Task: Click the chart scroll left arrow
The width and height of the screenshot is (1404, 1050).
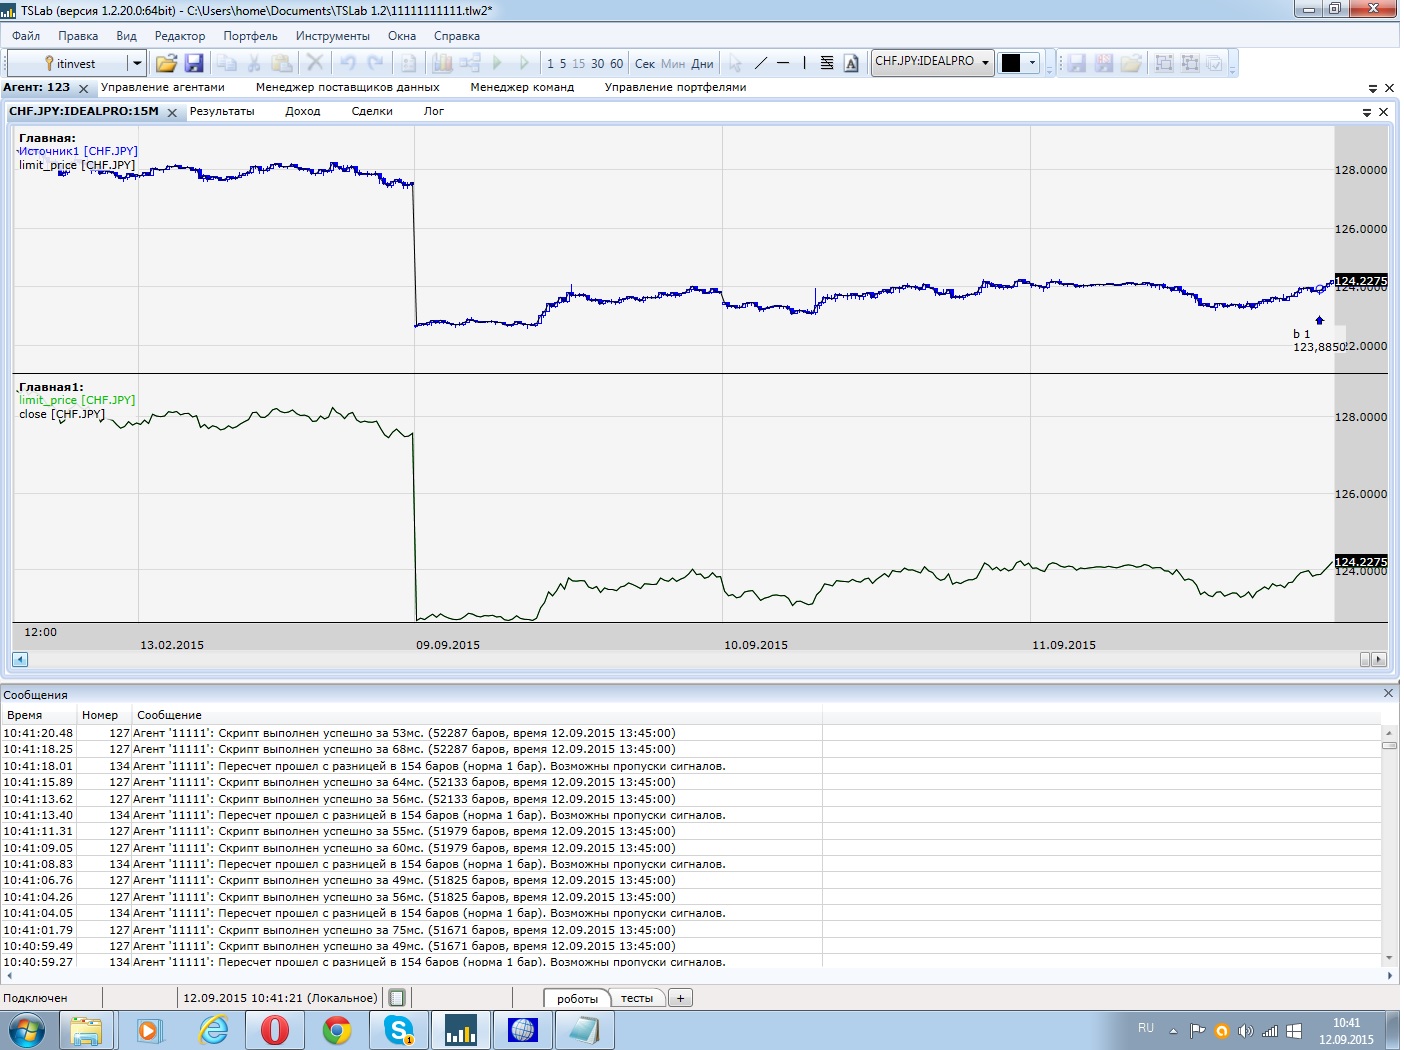Action: 20,659
